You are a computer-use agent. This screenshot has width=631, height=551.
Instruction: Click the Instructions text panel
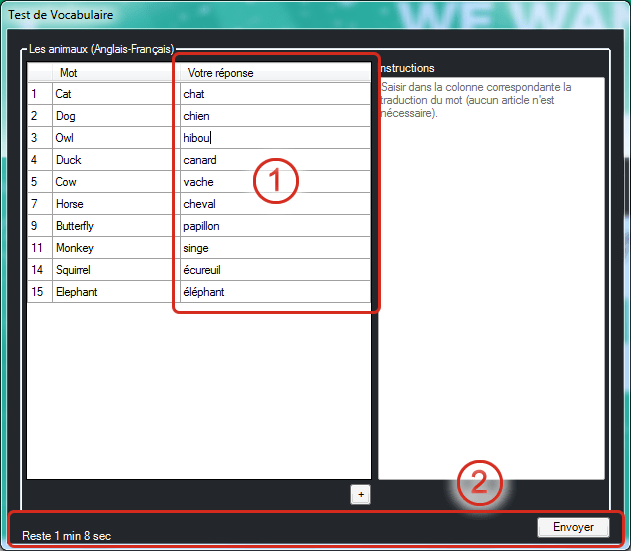(x=491, y=280)
